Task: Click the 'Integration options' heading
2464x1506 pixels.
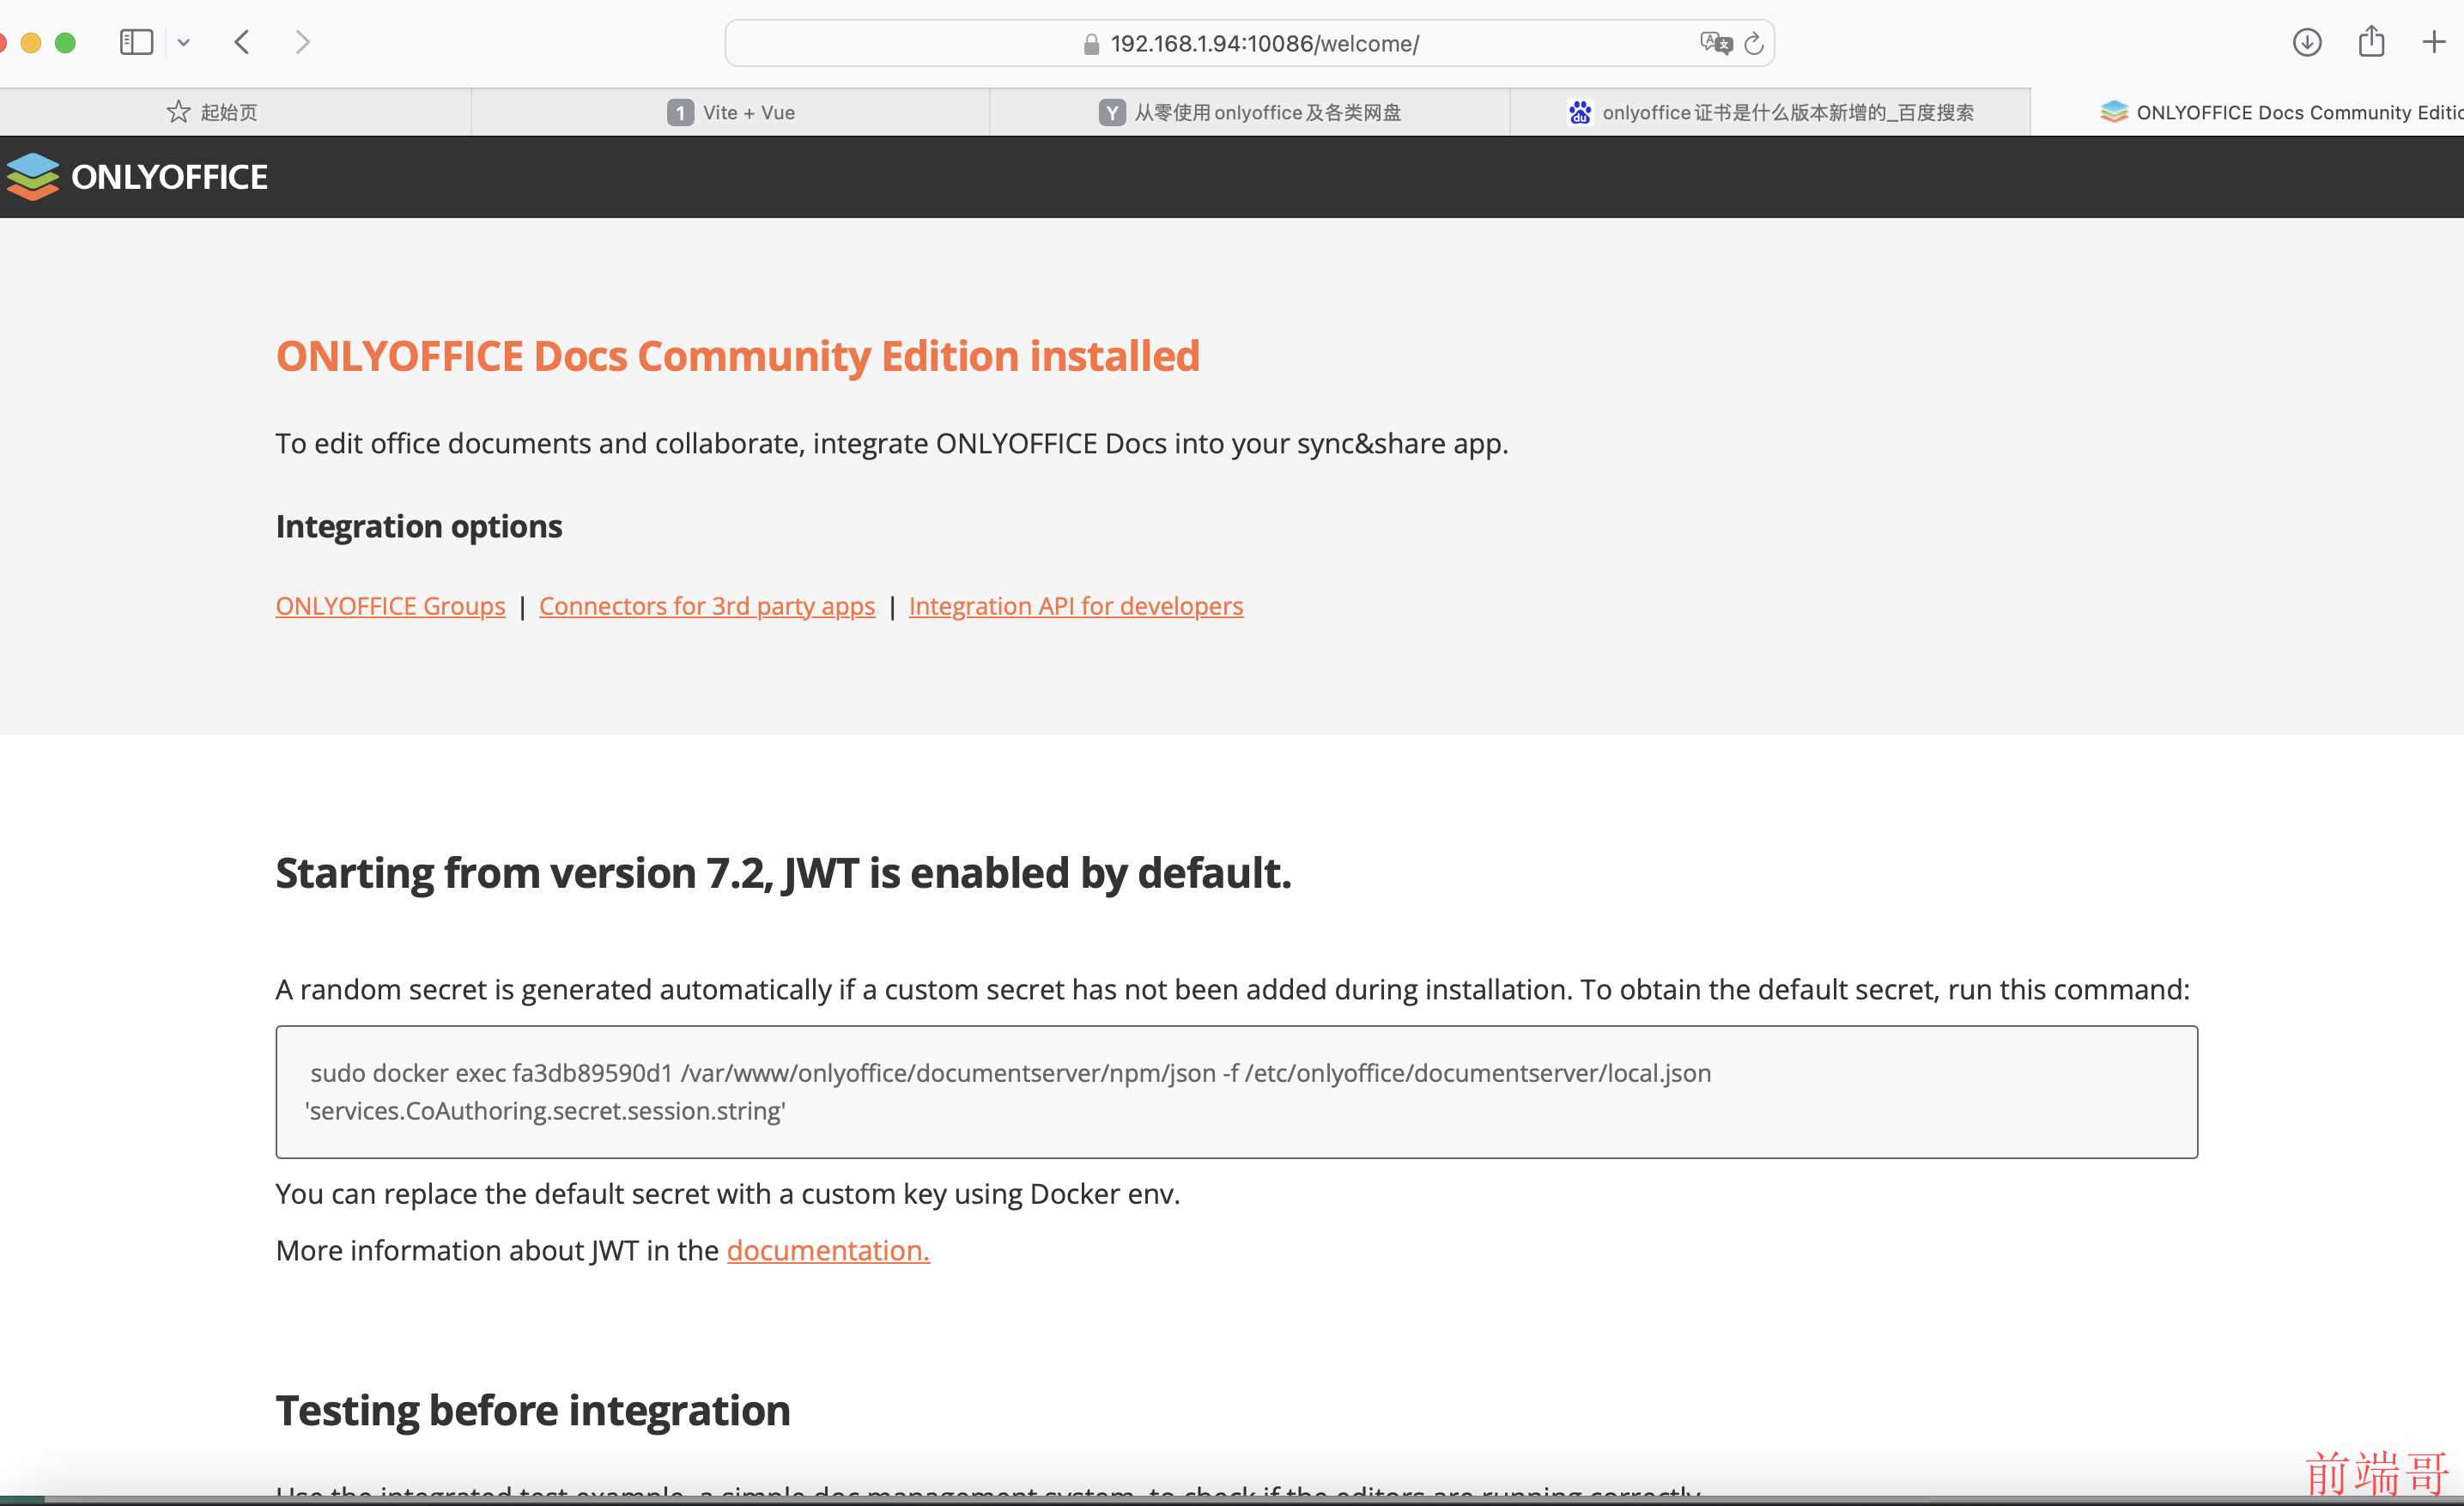Action: tap(419, 526)
